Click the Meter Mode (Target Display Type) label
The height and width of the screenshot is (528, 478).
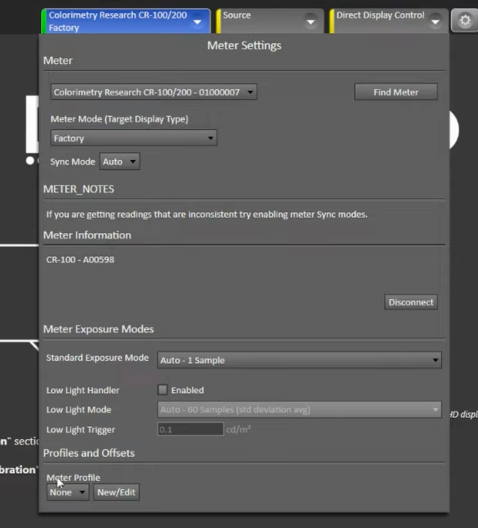(119, 119)
